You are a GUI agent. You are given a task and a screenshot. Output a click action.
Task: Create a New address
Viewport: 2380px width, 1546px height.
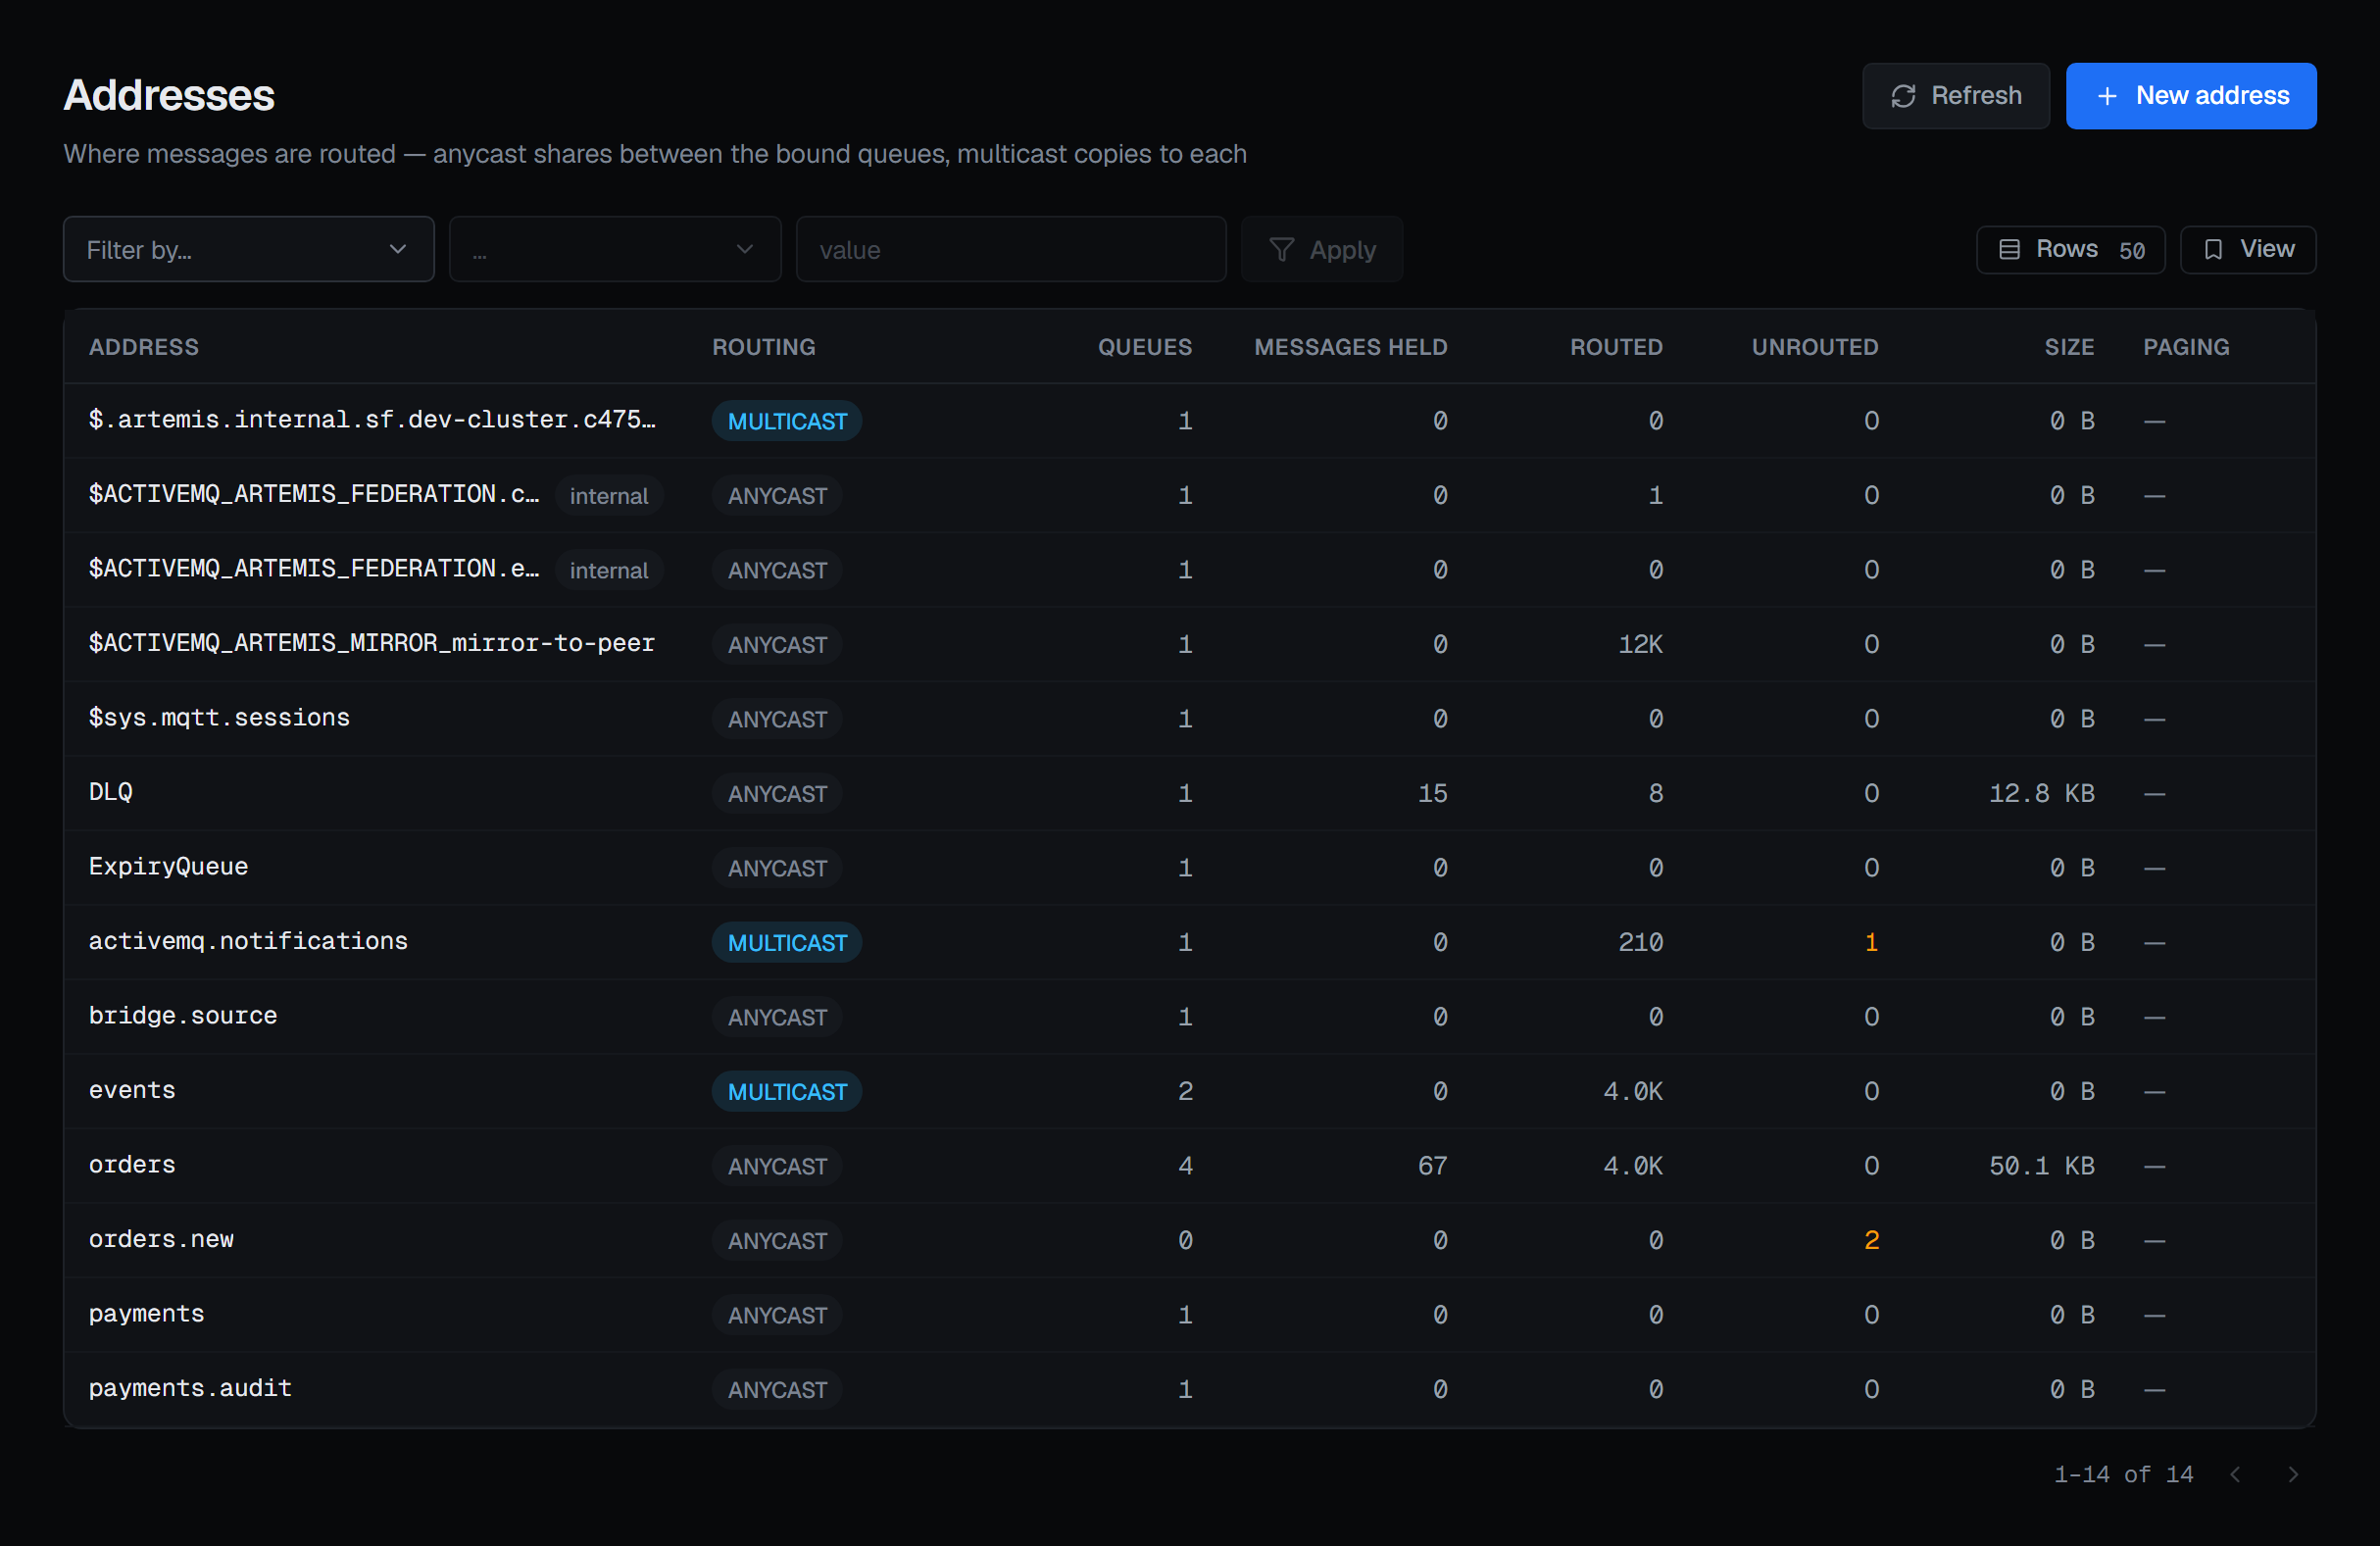click(2190, 96)
